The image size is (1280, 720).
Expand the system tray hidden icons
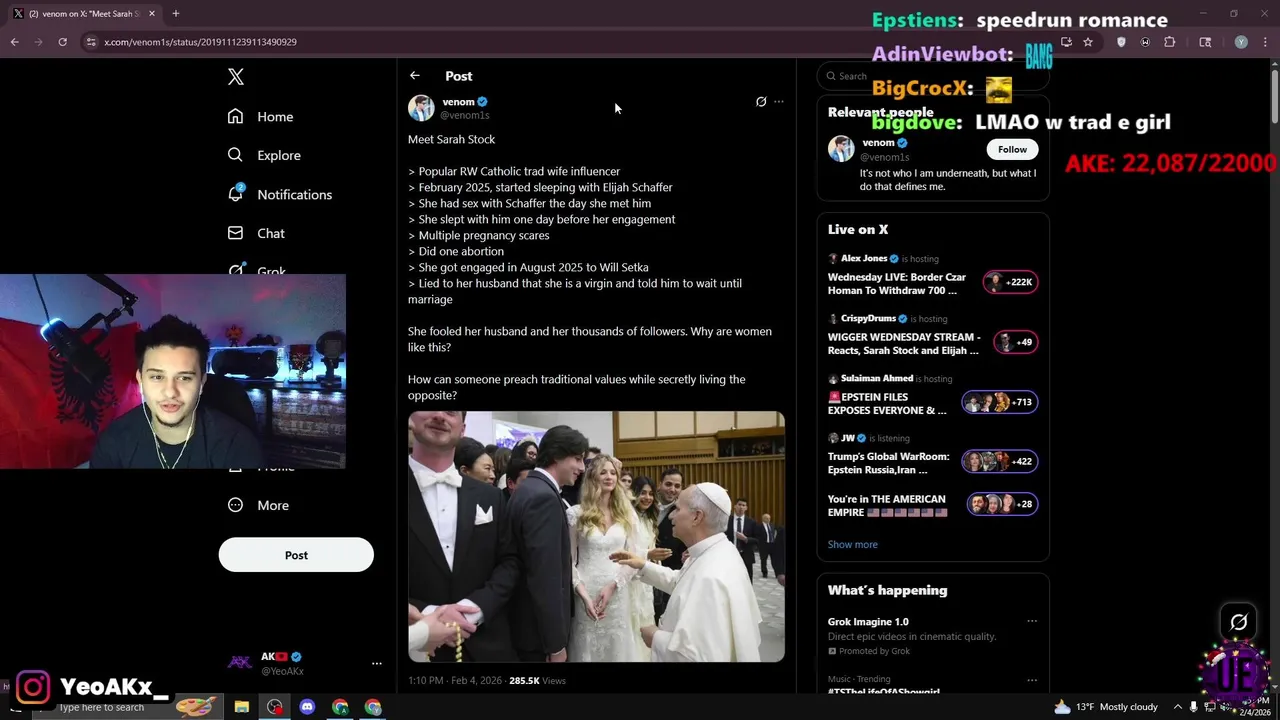click(x=1178, y=707)
